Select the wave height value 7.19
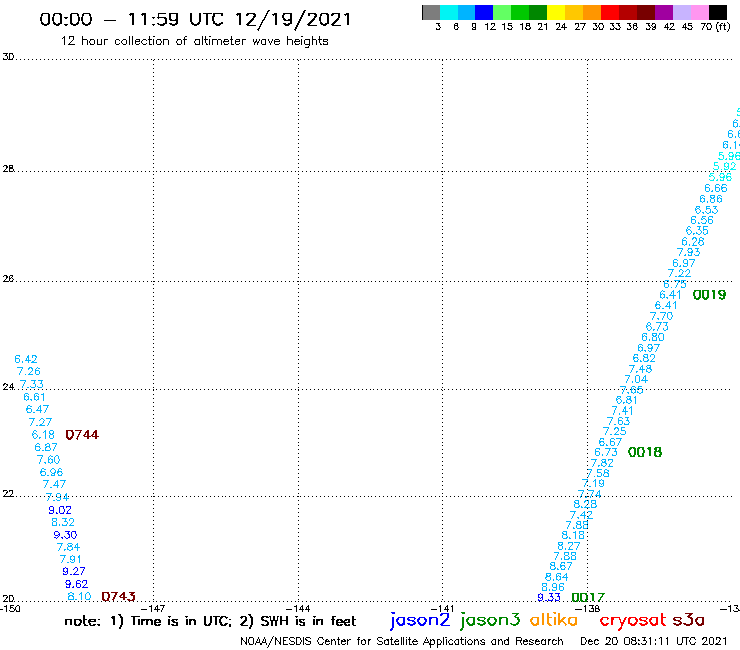The width and height of the screenshot is (740, 650). [593, 483]
